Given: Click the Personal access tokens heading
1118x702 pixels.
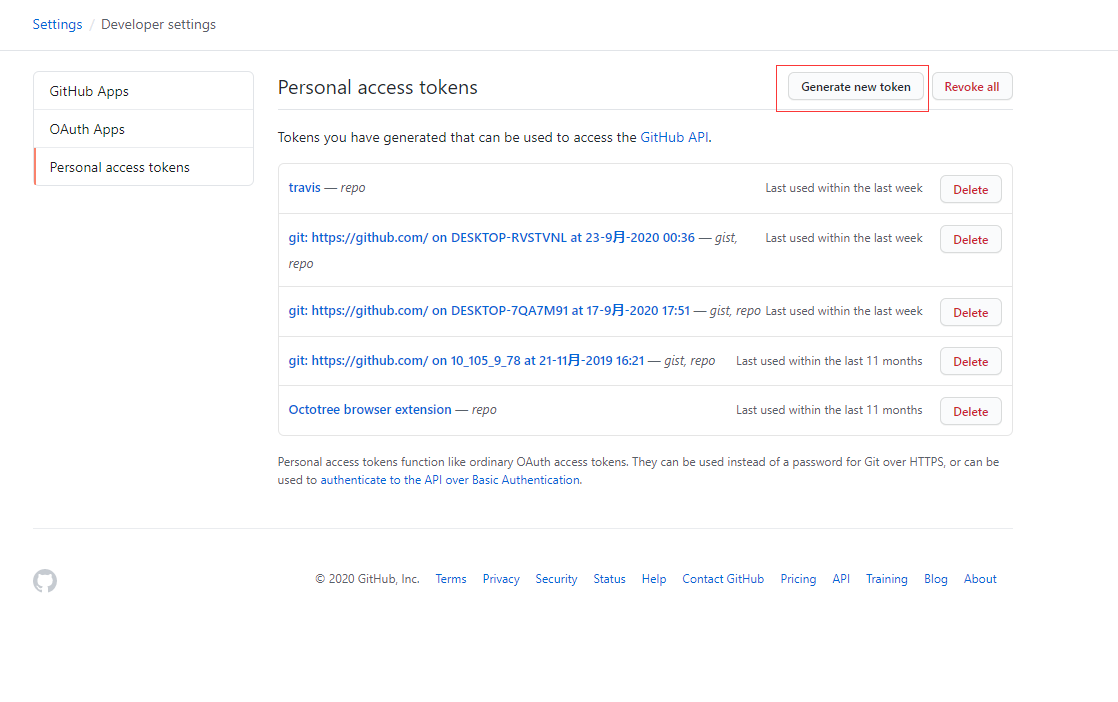Looking at the screenshot, I should [x=378, y=88].
